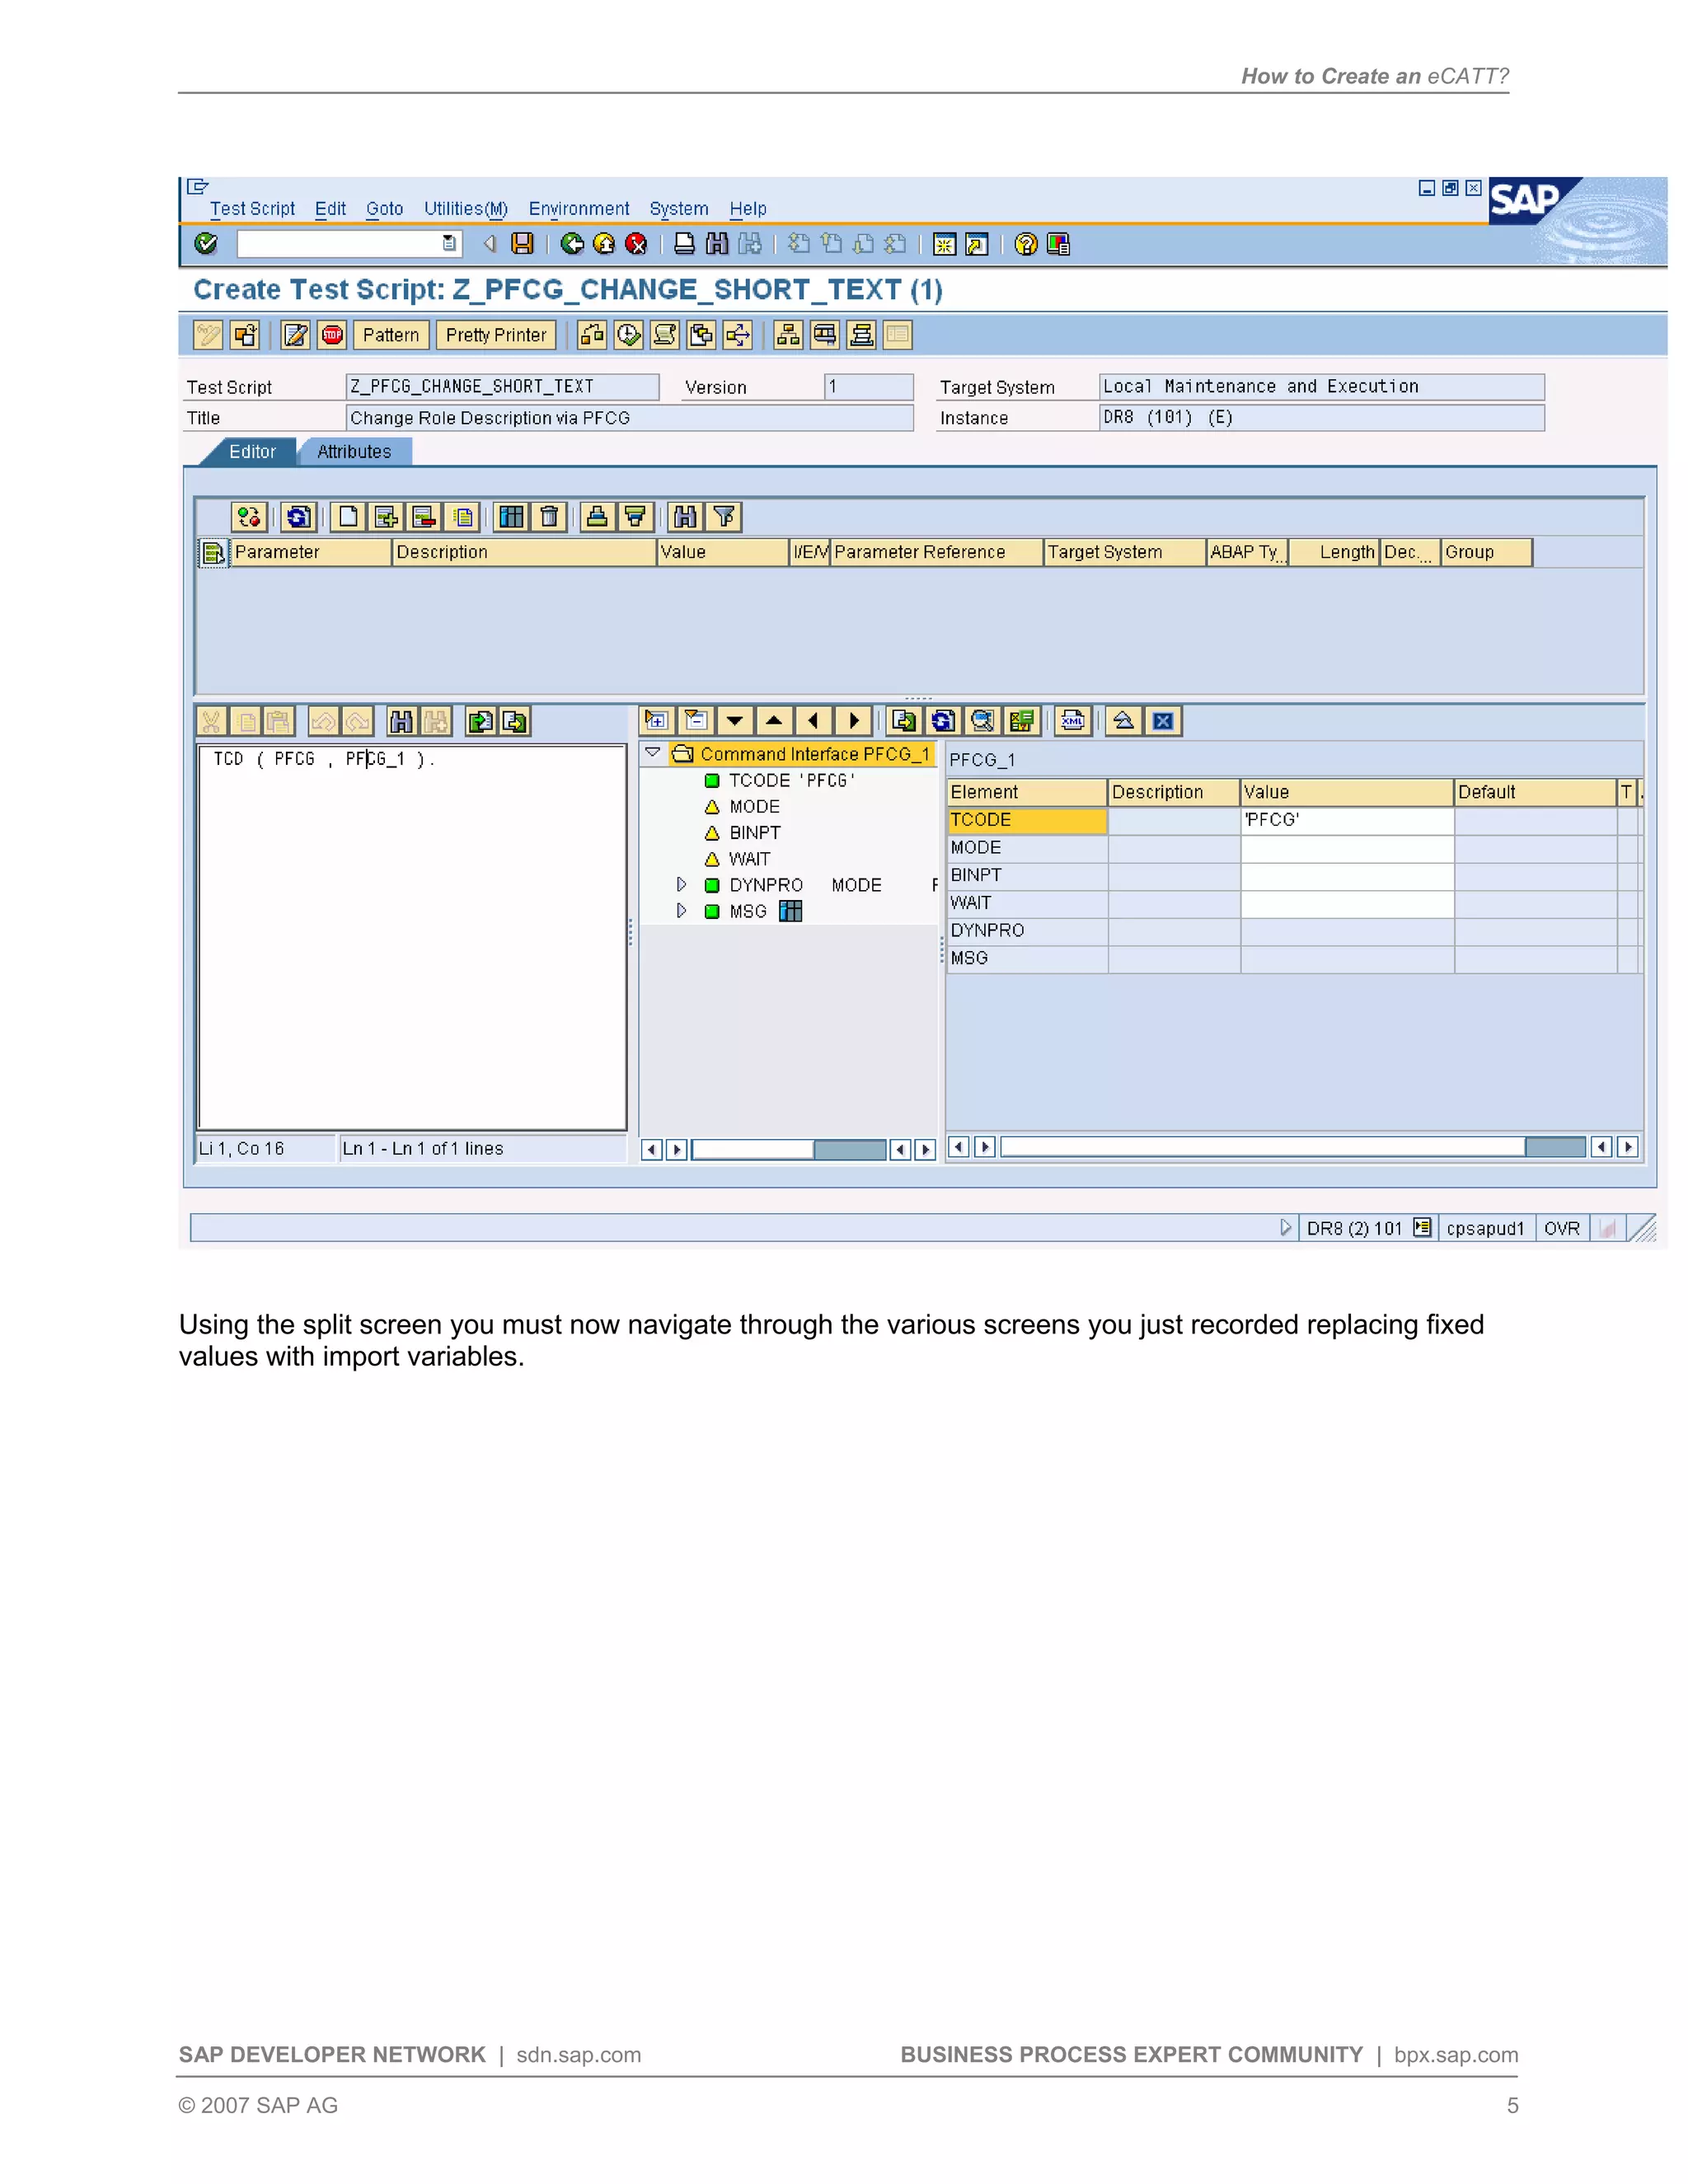Image resolution: width=1688 pixels, height=2184 pixels.
Task: Click the yellow Exit arrow icon
Action: 604,244
